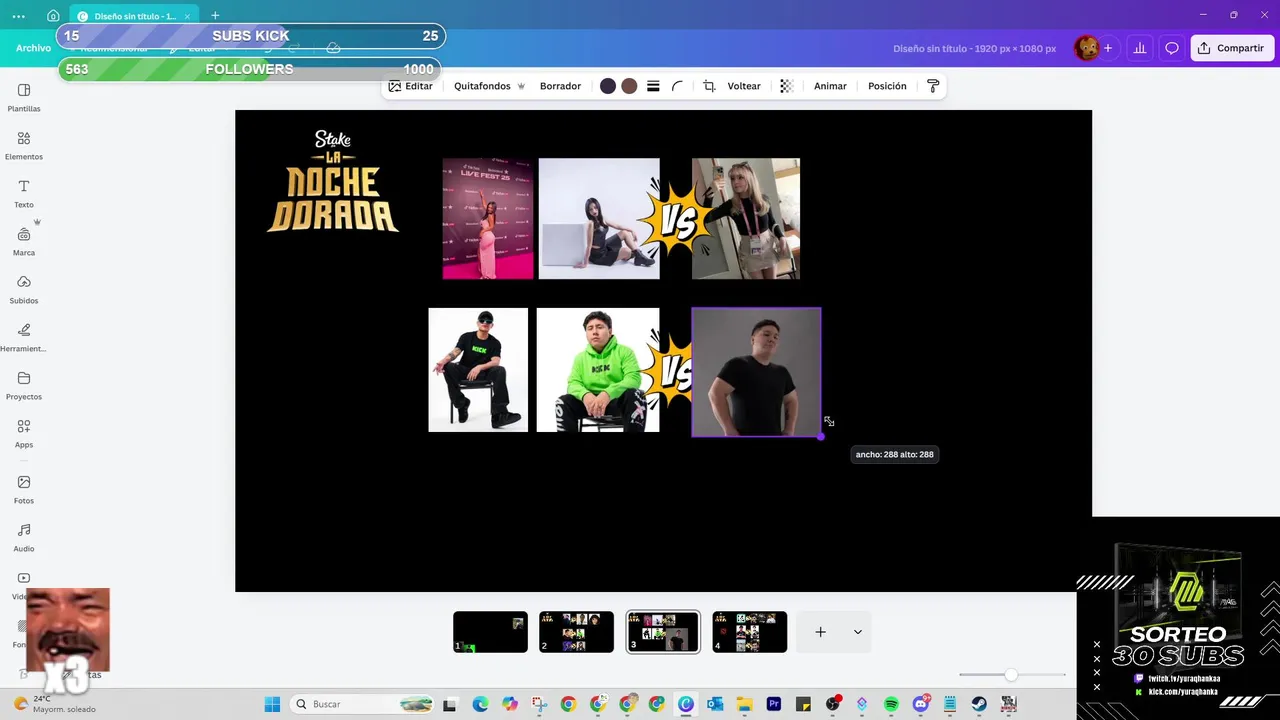Viewport: 1280px width, 720px height.
Task: Select the green hoodie man photo
Action: click(x=598, y=370)
